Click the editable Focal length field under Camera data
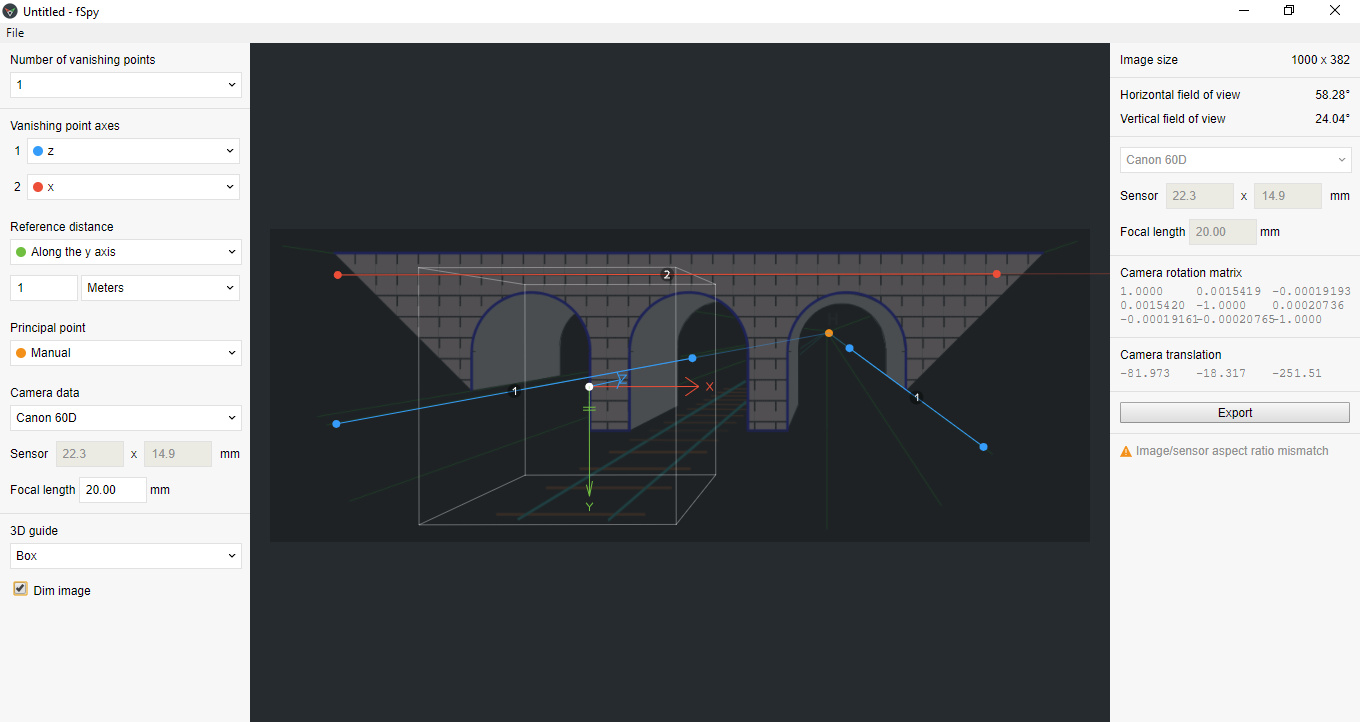The image size is (1360, 722). coord(113,490)
